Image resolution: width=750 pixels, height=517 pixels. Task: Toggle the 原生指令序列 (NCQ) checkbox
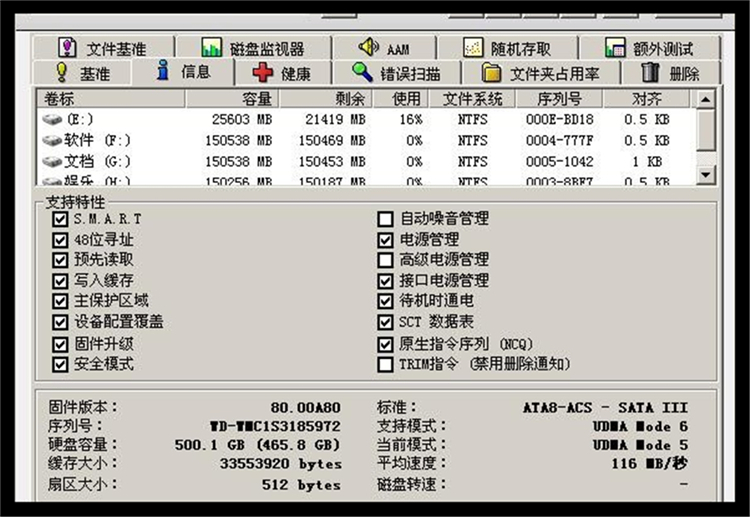(x=385, y=344)
